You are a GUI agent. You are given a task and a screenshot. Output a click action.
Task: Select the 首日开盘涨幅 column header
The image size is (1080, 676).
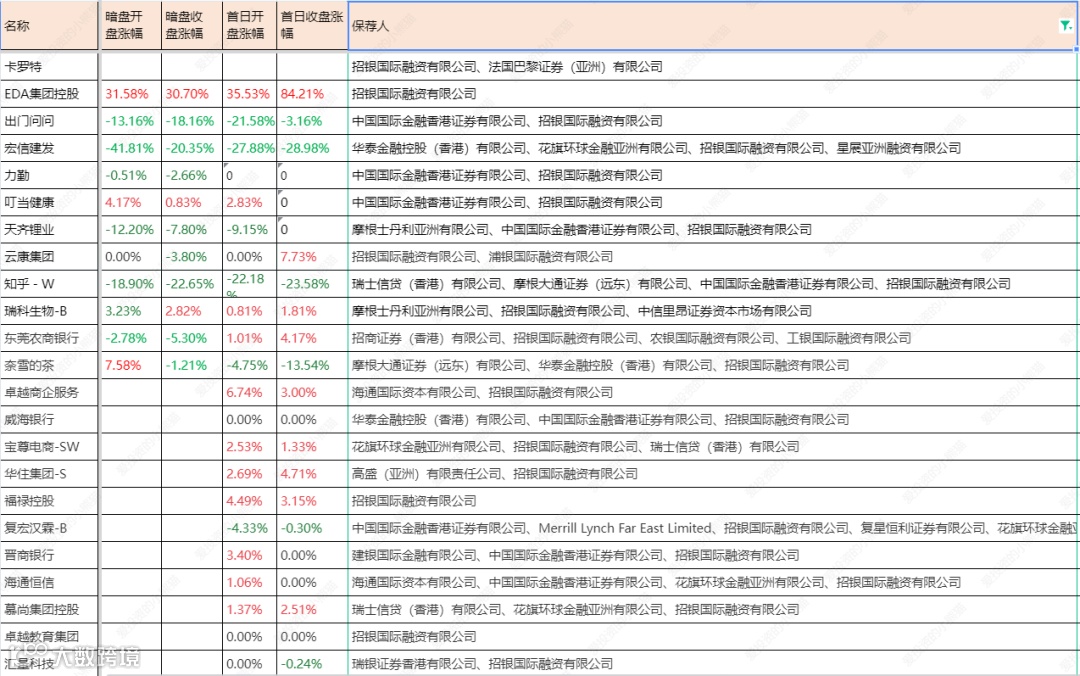pyautogui.click(x=249, y=25)
